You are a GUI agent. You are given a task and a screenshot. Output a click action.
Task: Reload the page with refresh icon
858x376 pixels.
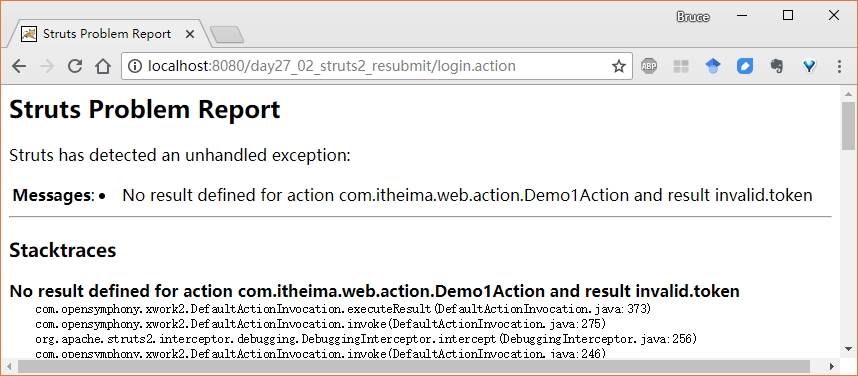click(x=75, y=66)
